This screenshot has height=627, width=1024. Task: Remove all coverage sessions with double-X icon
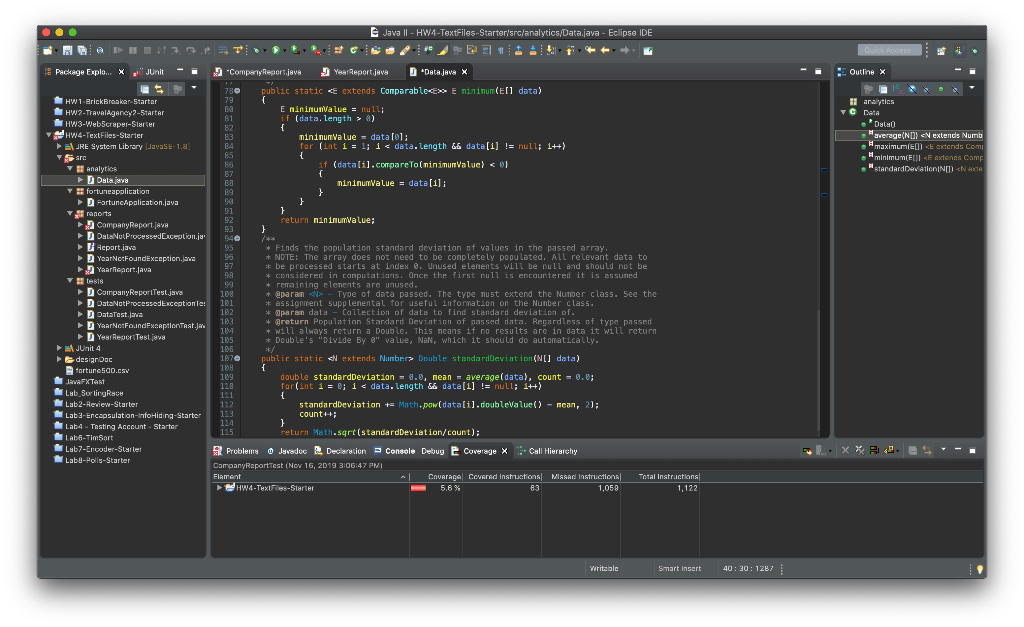click(x=859, y=450)
